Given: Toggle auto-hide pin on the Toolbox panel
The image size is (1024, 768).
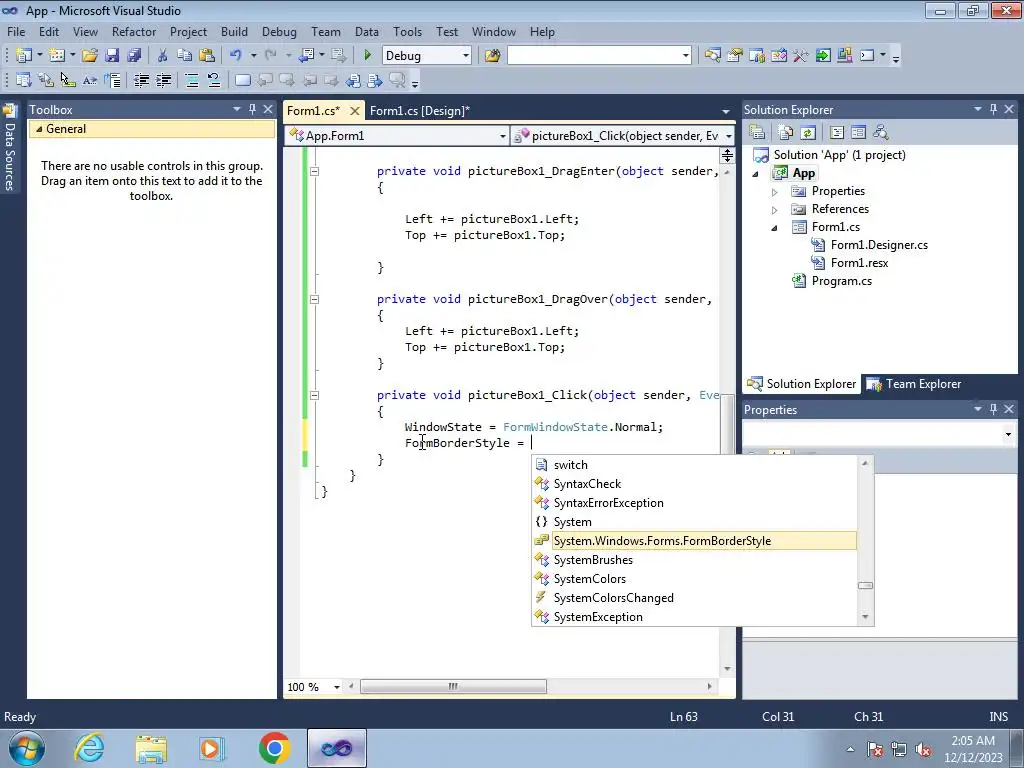Looking at the screenshot, I should pyautogui.click(x=252, y=109).
